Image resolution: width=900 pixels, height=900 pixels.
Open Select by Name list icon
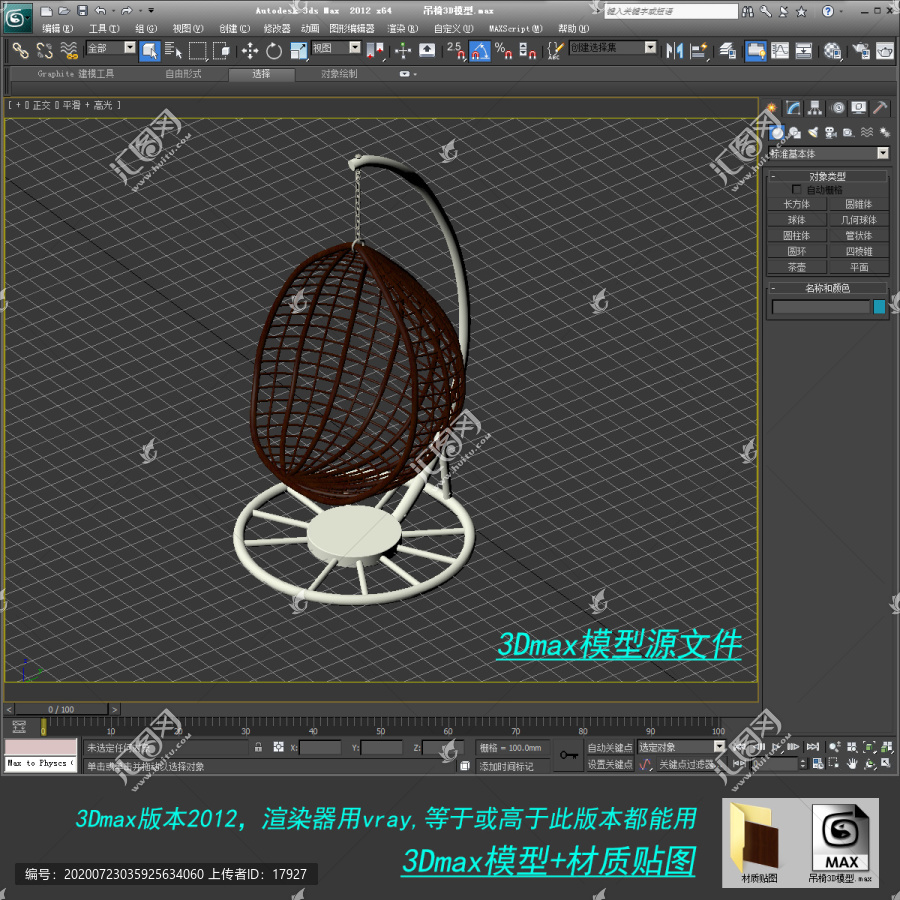[x=173, y=51]
